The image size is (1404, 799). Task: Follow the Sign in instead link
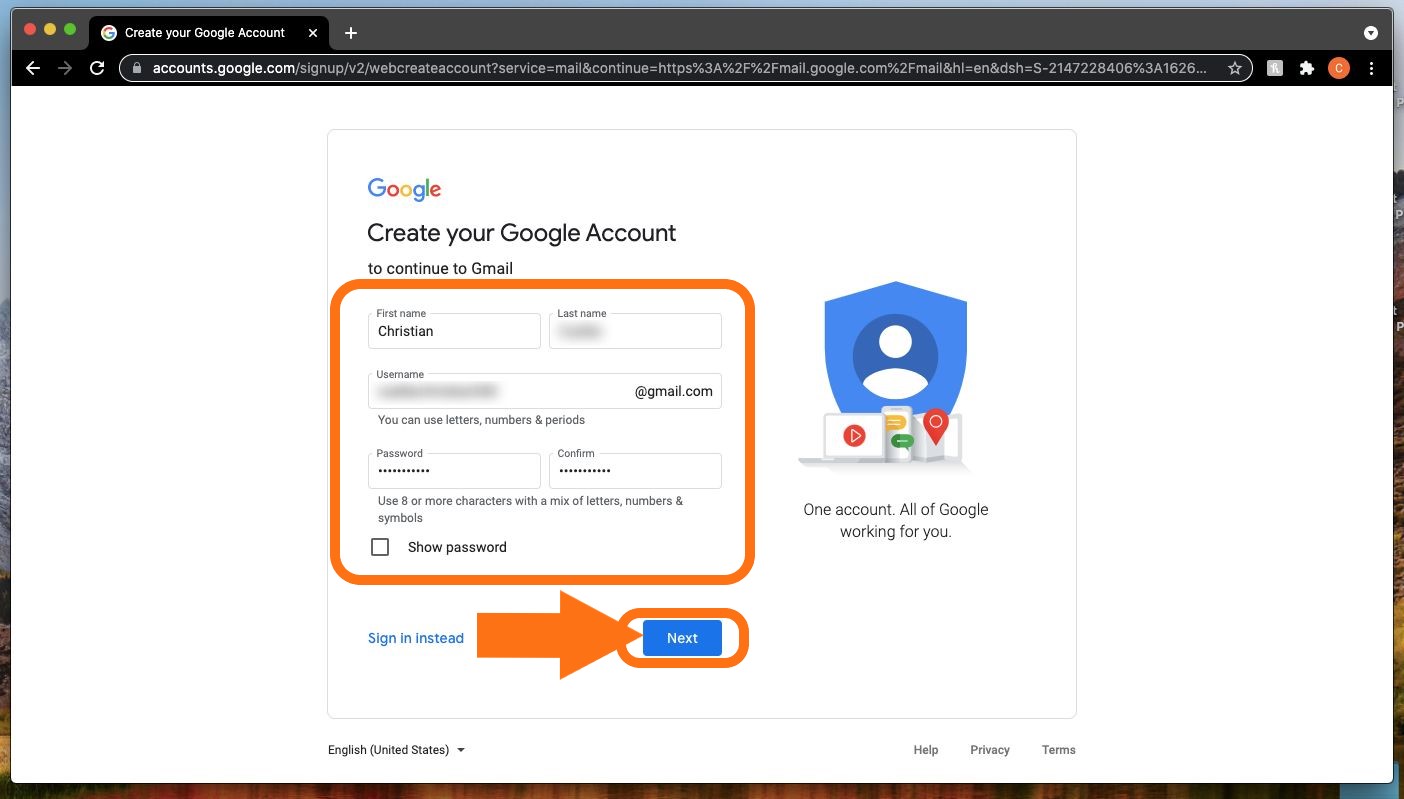click(x=416, y=638)
